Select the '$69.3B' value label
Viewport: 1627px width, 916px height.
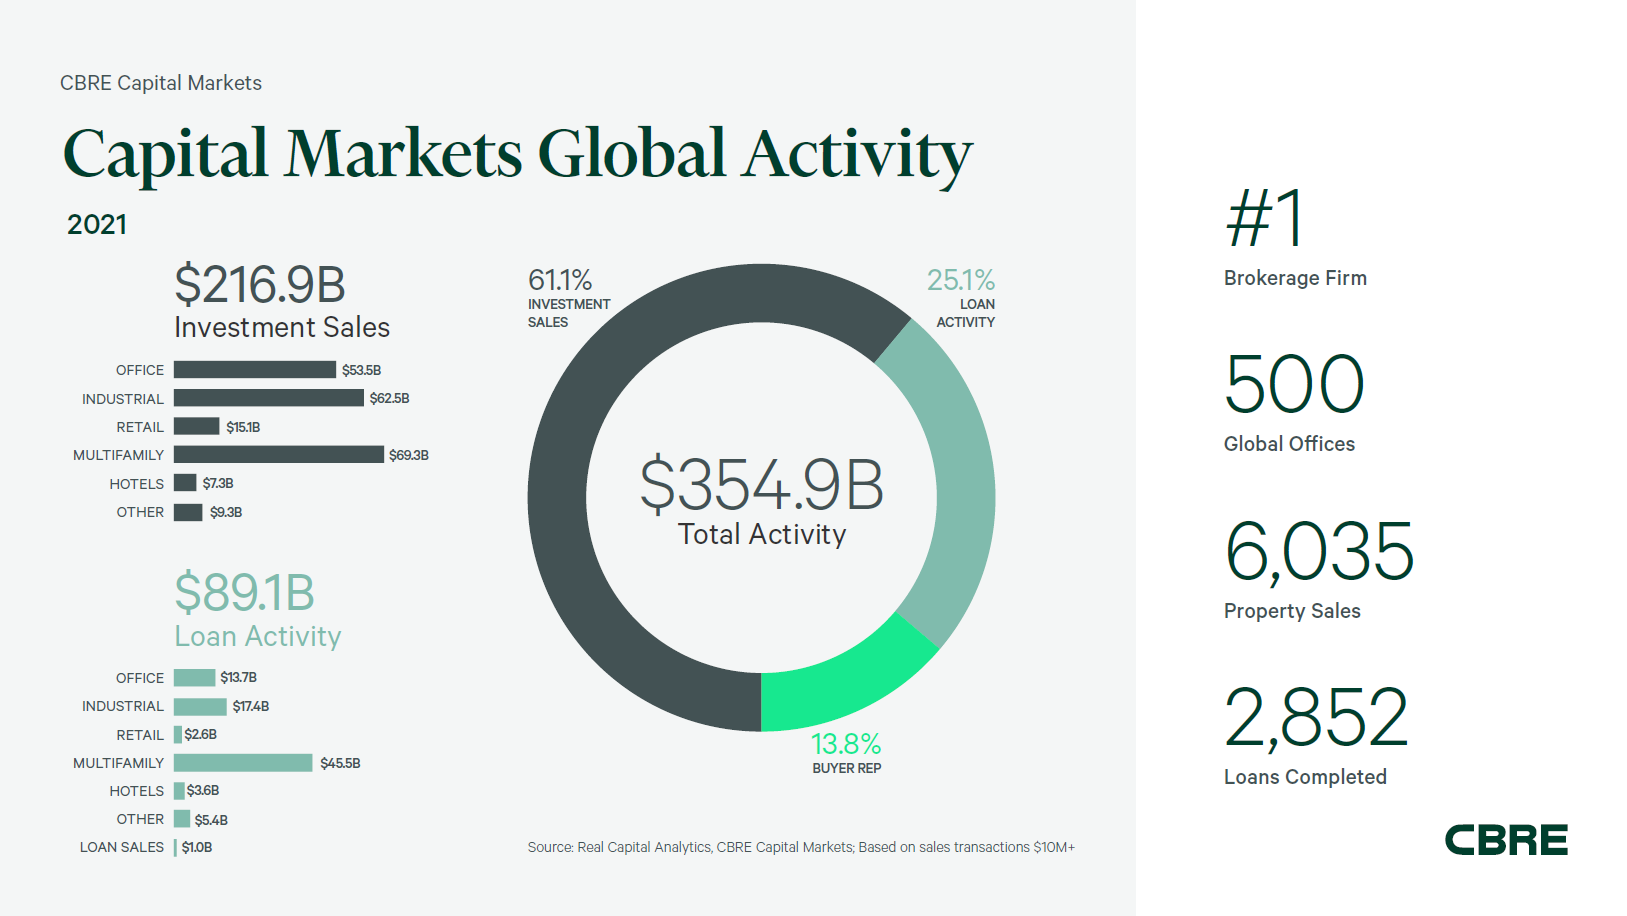(409, 455)
